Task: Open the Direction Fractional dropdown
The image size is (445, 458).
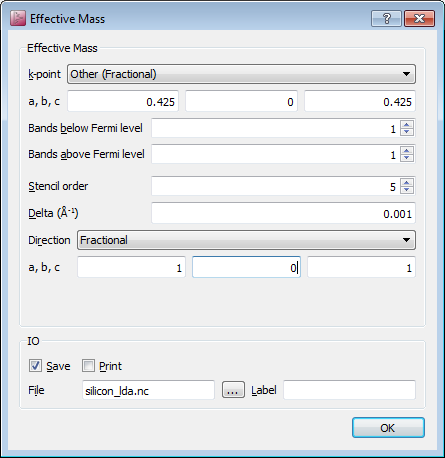Action: click(x=246, y=240)
